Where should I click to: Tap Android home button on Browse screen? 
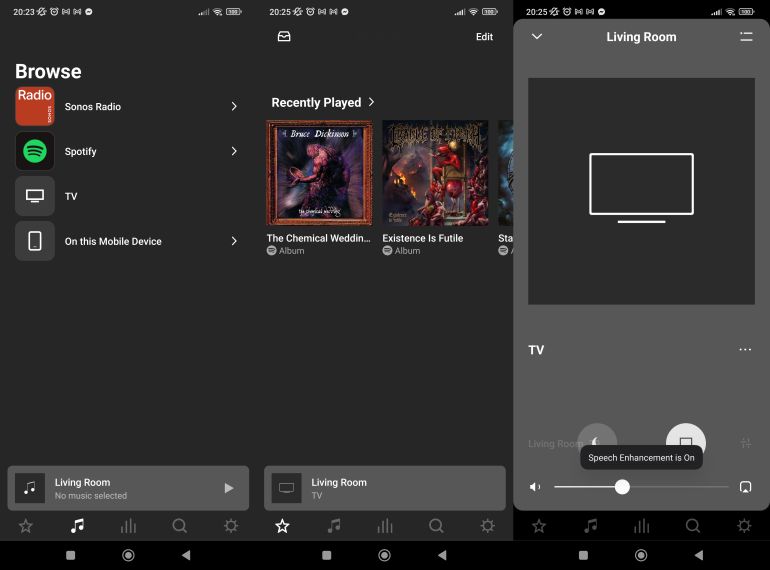click(128, 555)
